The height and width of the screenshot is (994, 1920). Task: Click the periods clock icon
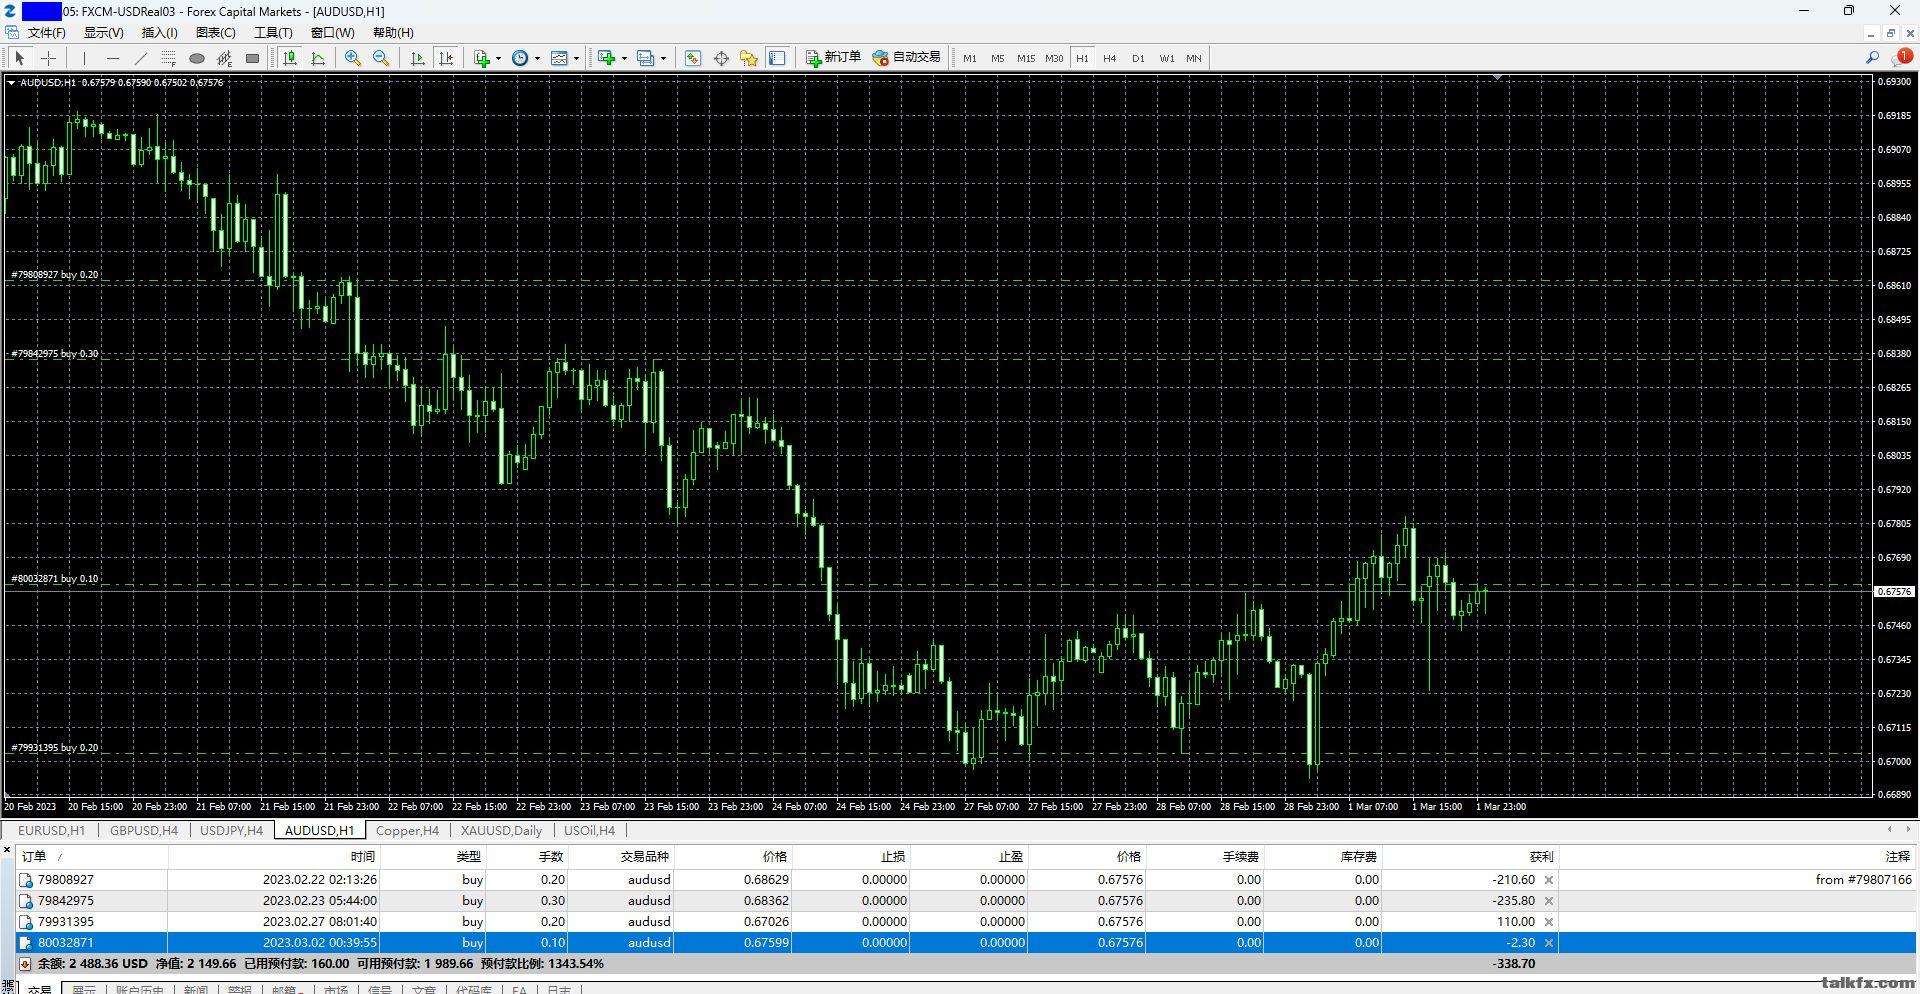click(x=520, y=58)
